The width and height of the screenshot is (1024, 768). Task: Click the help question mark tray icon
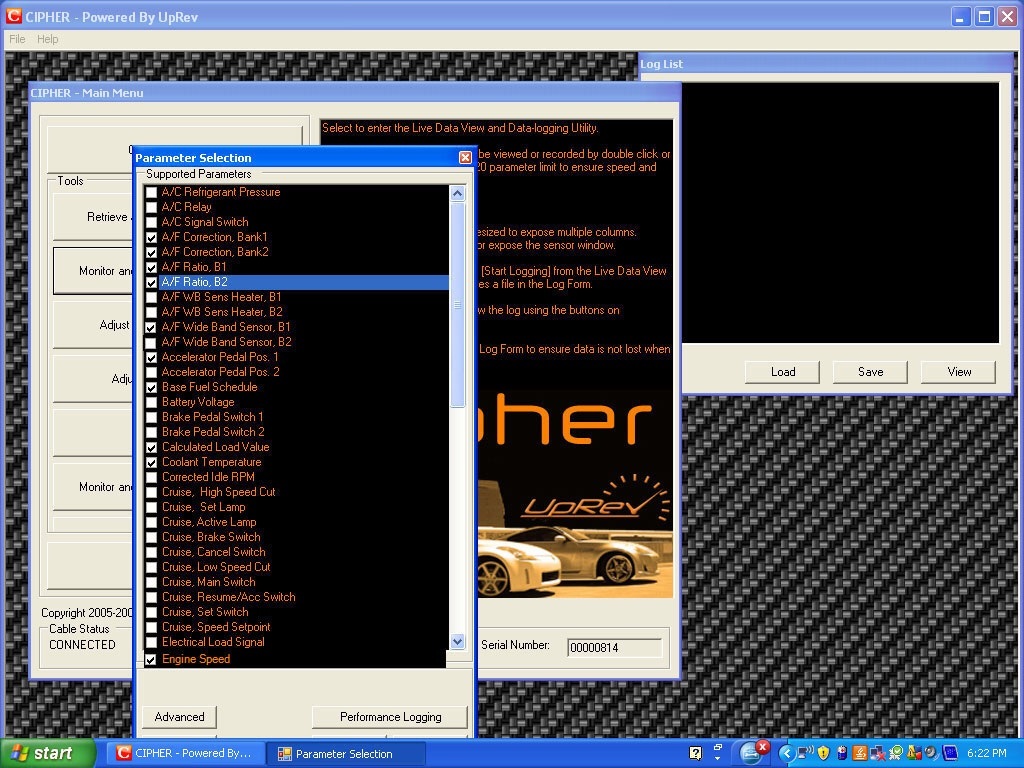click(696, 753)
